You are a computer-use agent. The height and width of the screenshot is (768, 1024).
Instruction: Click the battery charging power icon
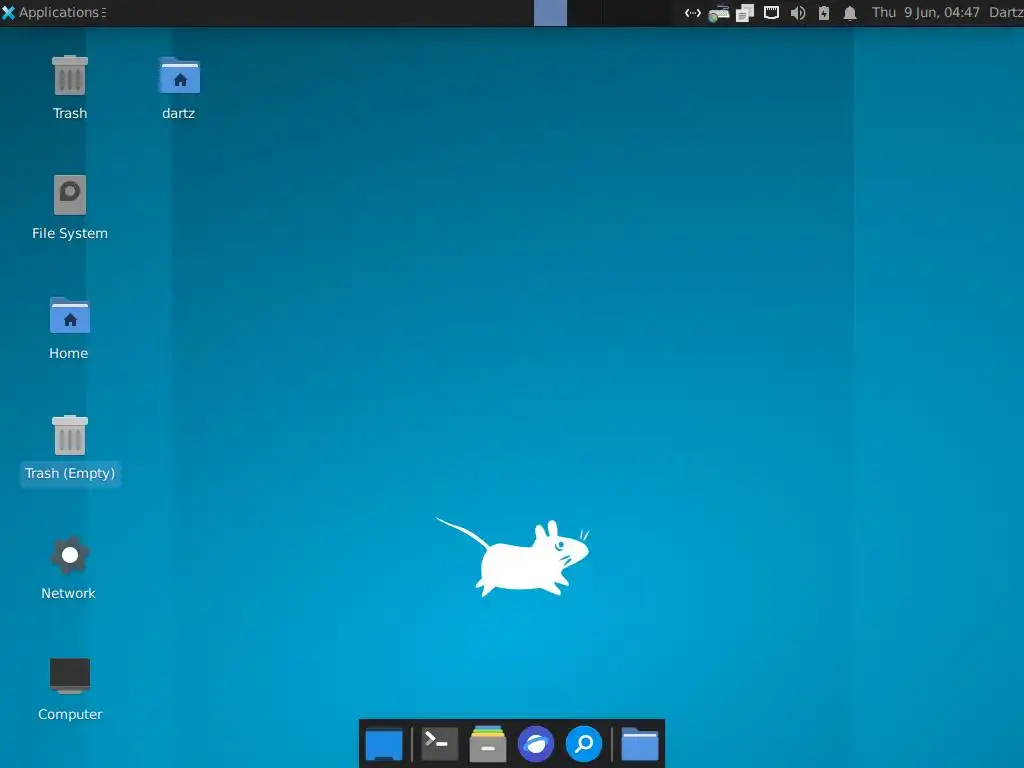click(x=824, y=13)
